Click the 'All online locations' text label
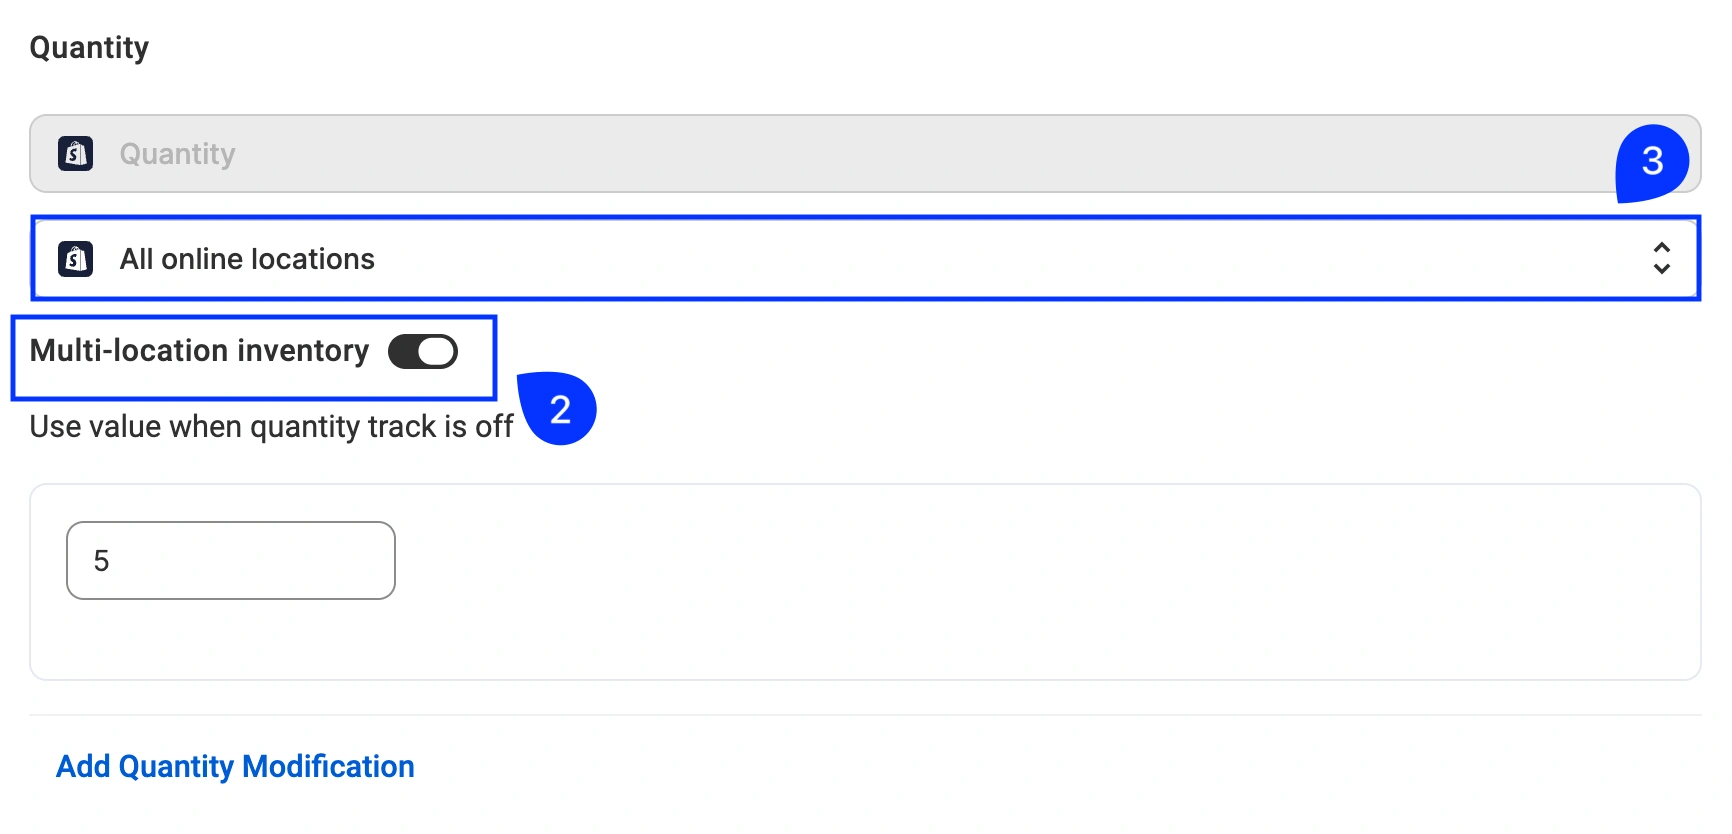This screenshot has height=834, width=1732. [x=247, y=259]
